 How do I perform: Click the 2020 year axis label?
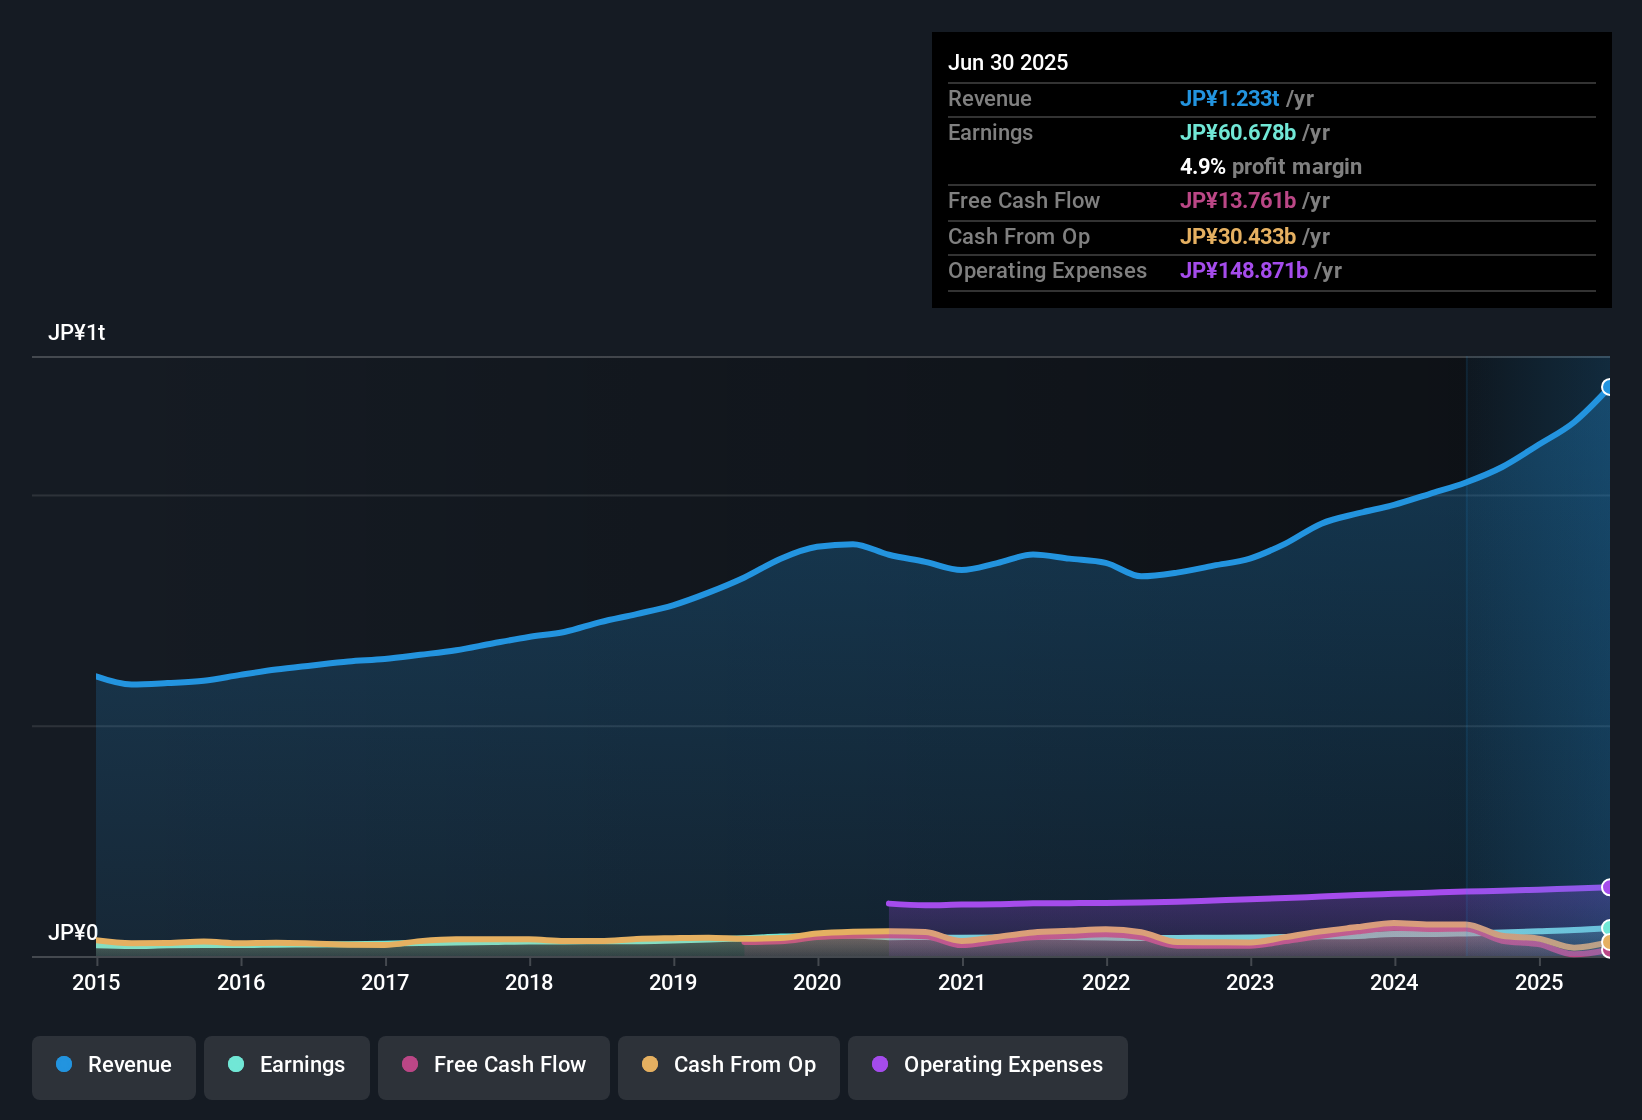pyautogui.click(x=818, y=983)
